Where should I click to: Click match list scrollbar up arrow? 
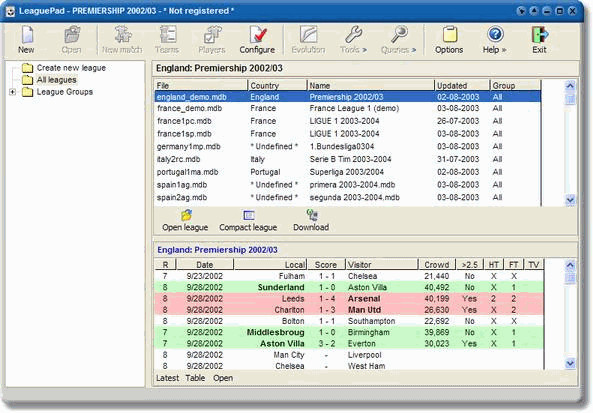pyautogui.click(x=570, y=265)
